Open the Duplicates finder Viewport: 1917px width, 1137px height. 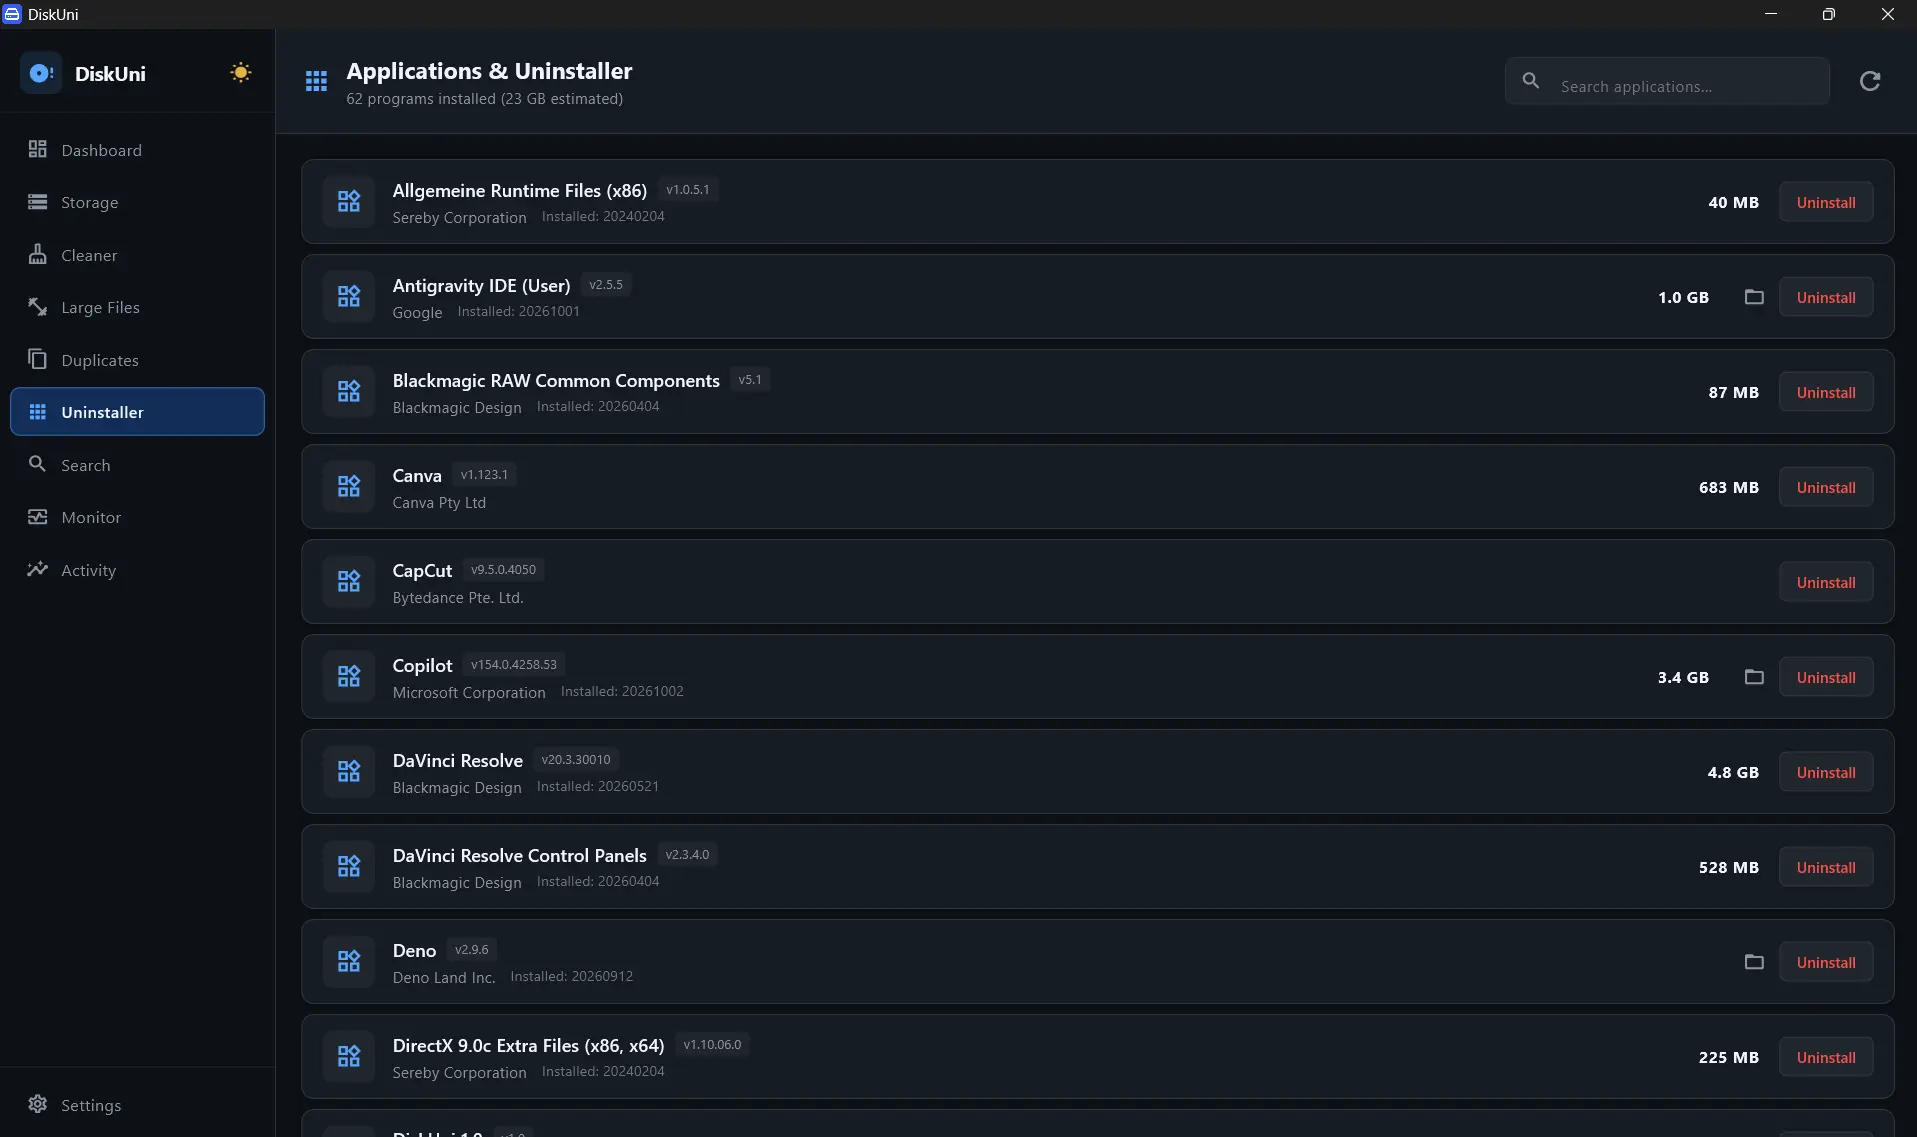tap(137, 360)
